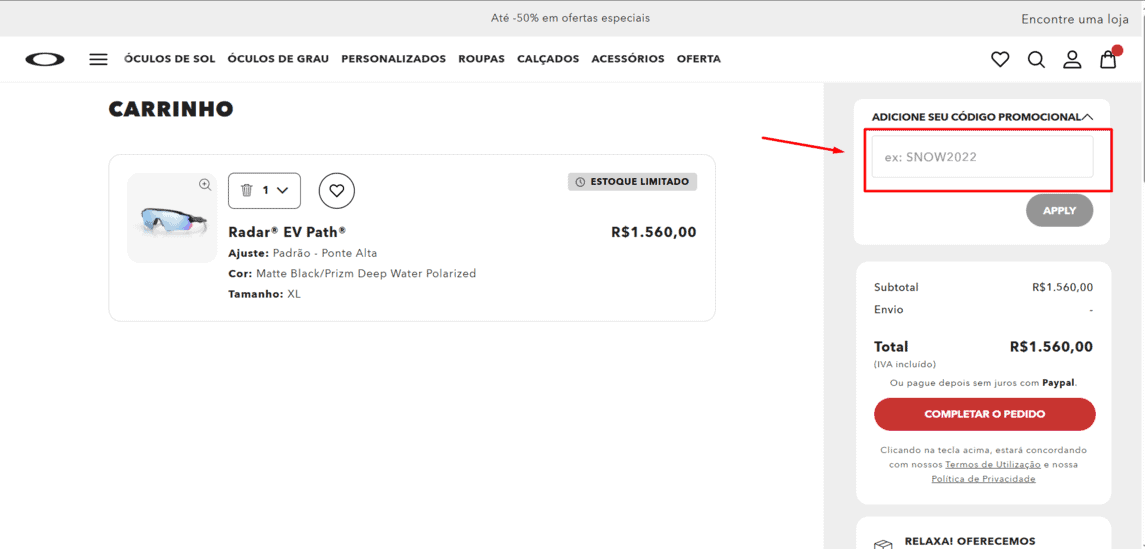Click the Radar EV Path product title
This screenshot has height=549, width=1145.
point(287,232)
